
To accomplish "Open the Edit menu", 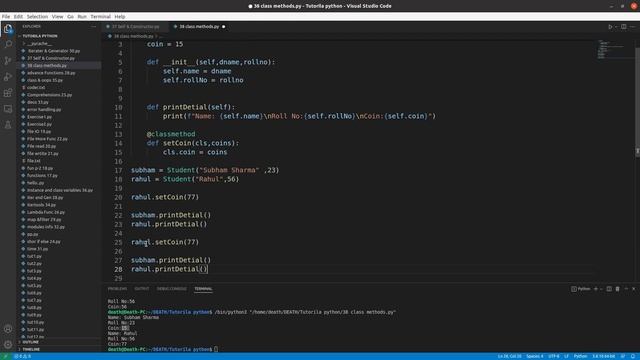I will [x=18, y=17].
